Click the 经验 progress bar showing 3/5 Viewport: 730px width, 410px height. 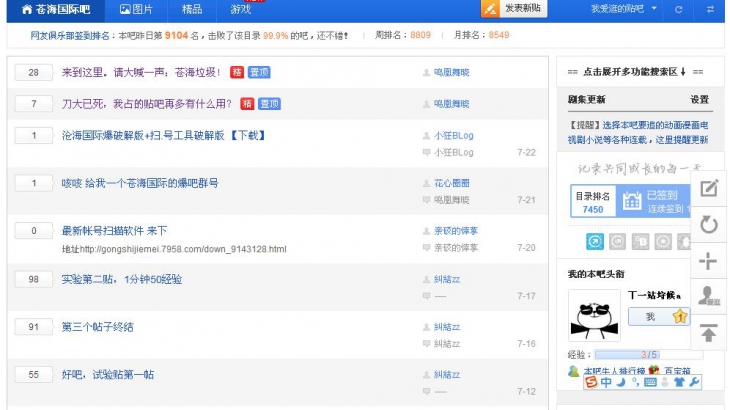pos(648,354)
